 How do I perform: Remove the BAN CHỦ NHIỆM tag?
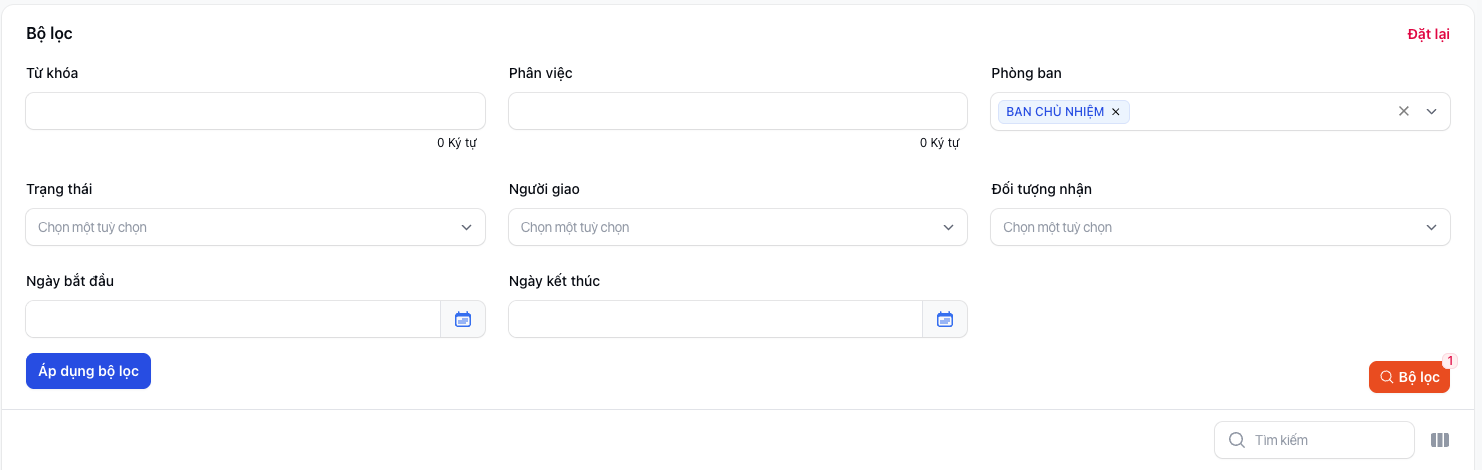tap(1116, 112)
